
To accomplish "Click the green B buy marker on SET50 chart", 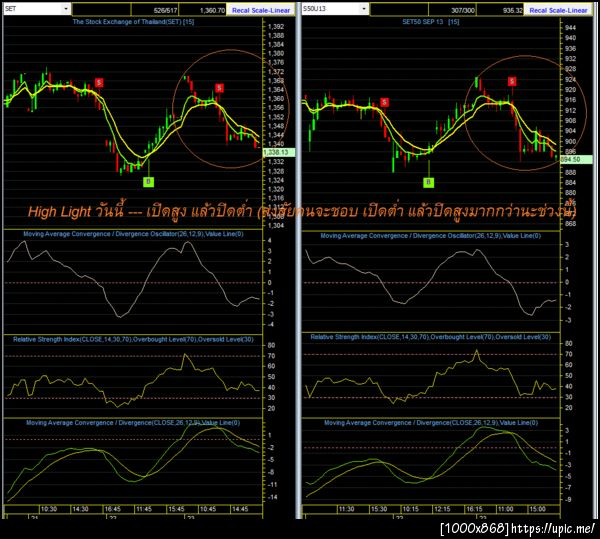I will (429, 182).
